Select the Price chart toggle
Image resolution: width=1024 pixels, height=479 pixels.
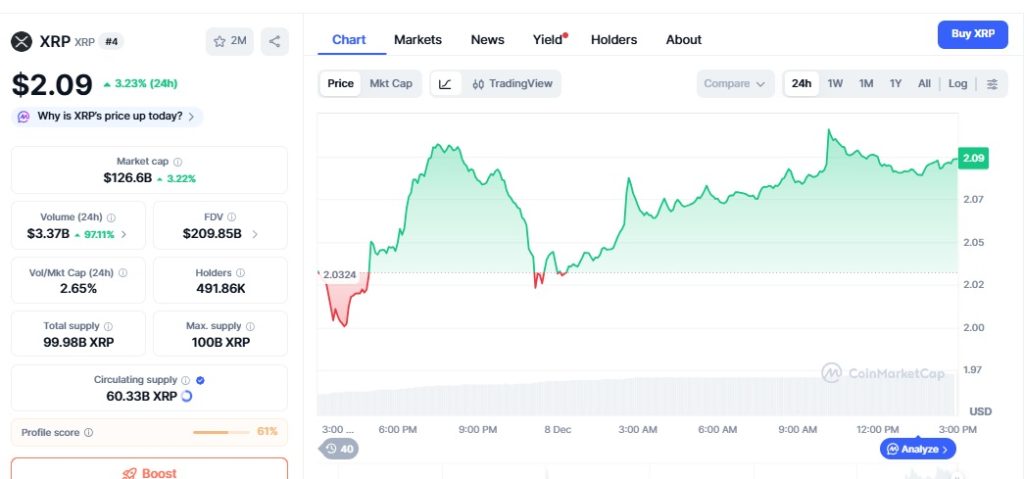tap(340, 84)
